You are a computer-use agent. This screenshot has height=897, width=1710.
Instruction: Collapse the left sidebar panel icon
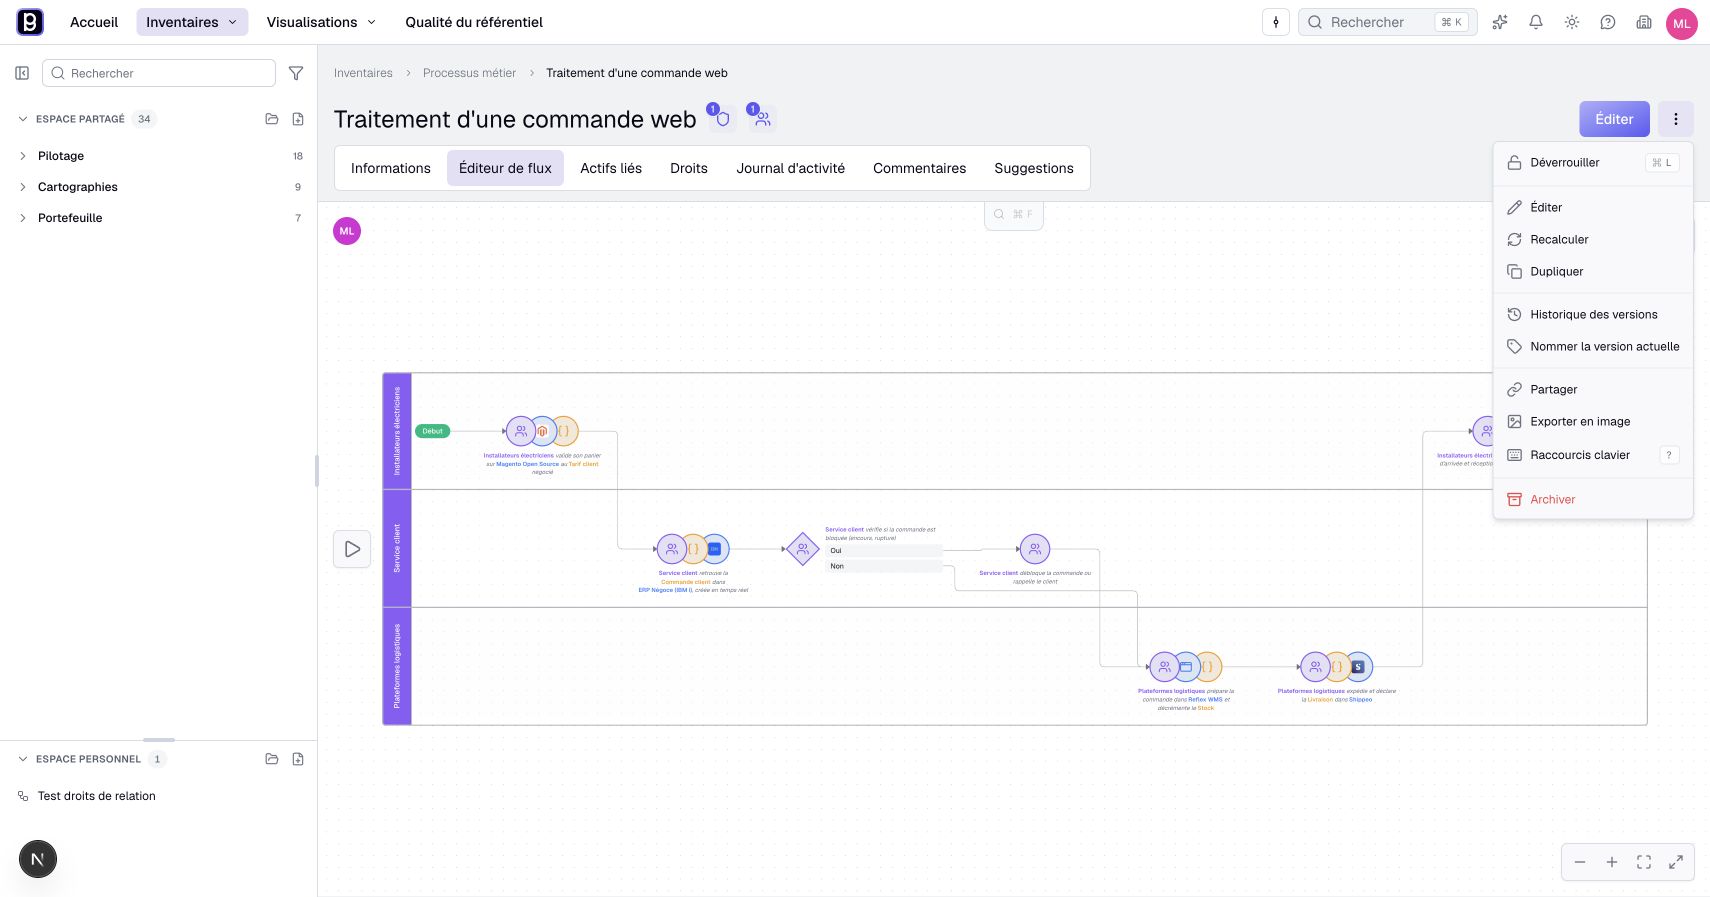coord(22,73)
